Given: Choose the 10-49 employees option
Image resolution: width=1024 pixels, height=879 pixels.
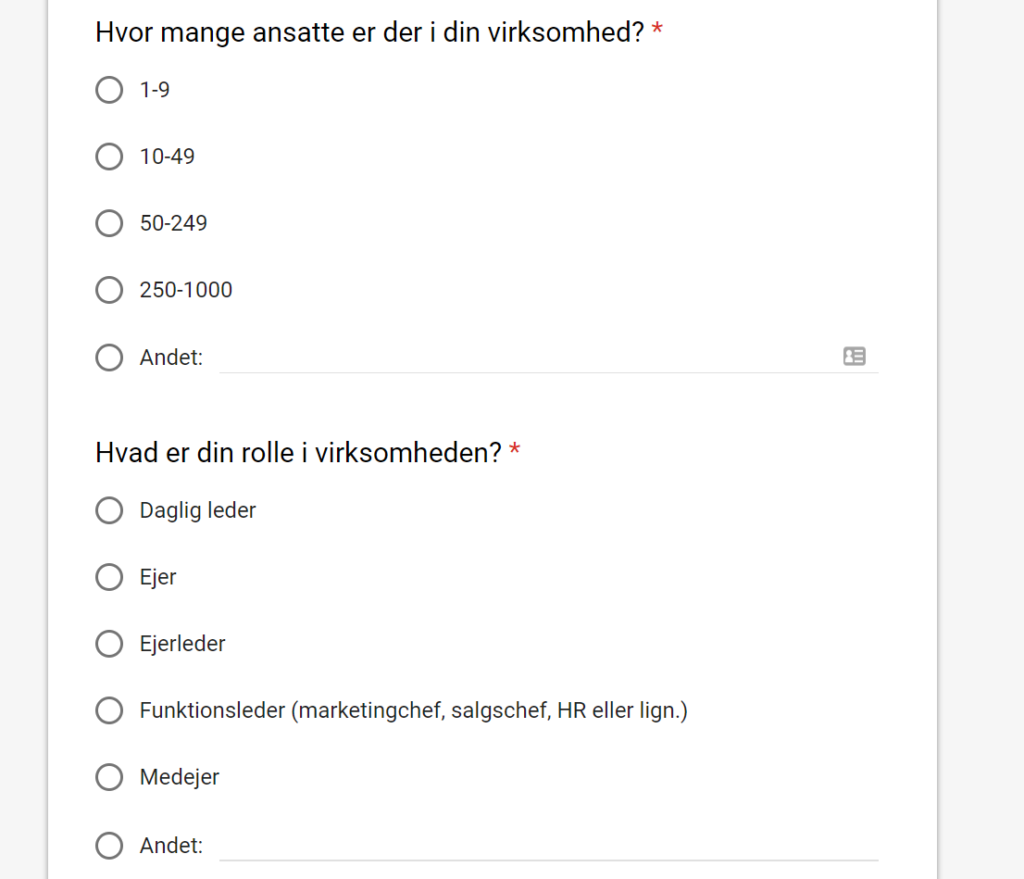Looking at the screenshot, I should coord(109,157).
